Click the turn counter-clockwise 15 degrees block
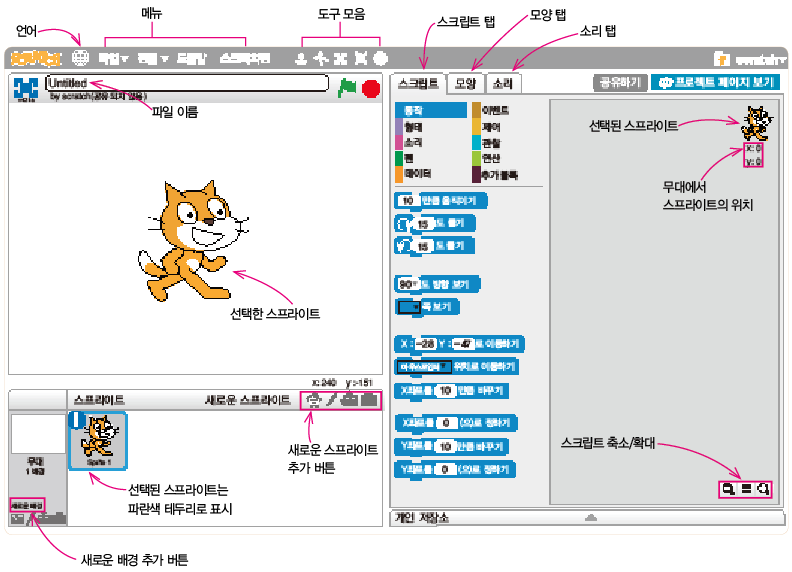 (x=434, y=246)
